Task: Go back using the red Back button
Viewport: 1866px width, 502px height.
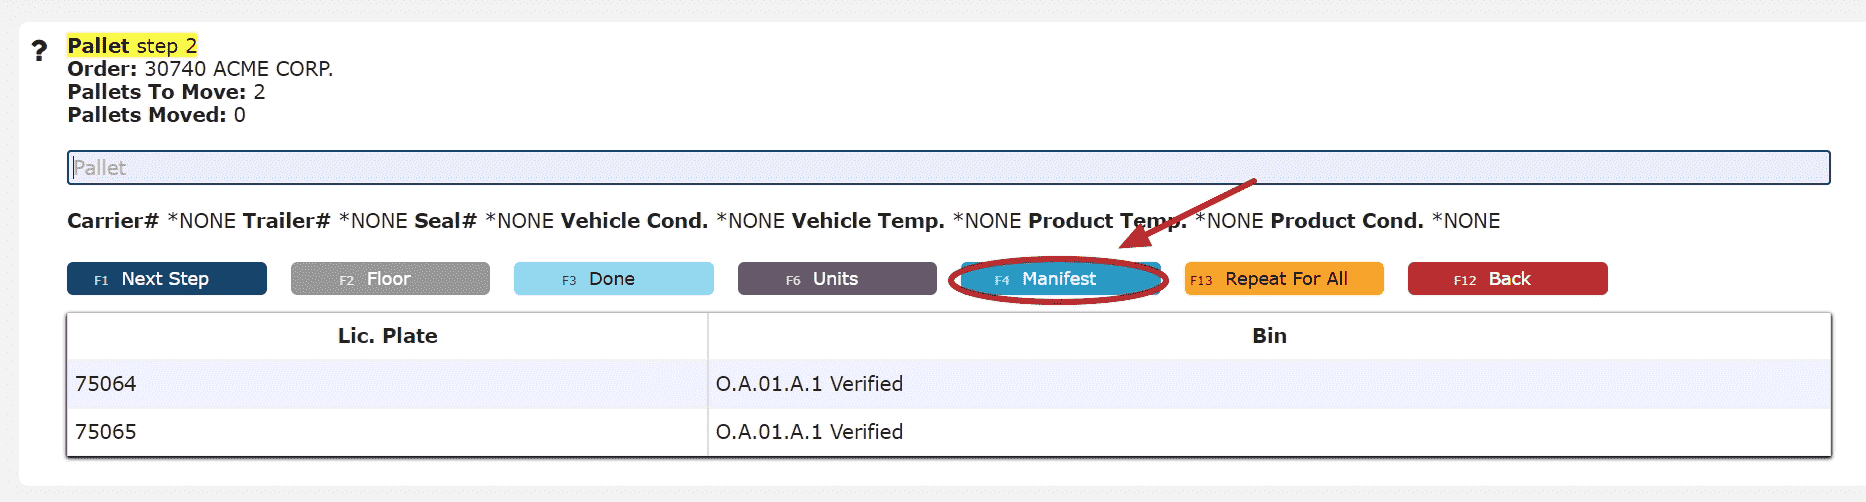Action: [x=1507, y=279]
